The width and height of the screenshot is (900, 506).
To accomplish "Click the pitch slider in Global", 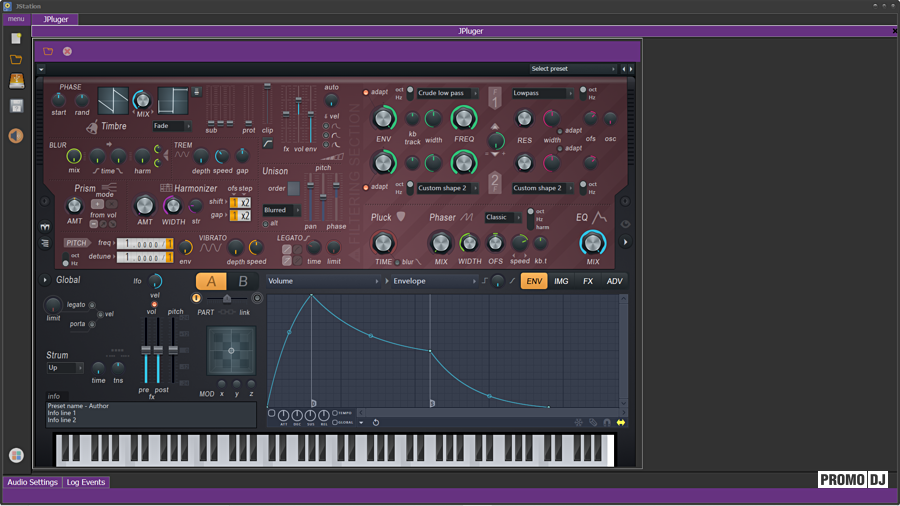I will pyautogui.click(x=173, y=350).
